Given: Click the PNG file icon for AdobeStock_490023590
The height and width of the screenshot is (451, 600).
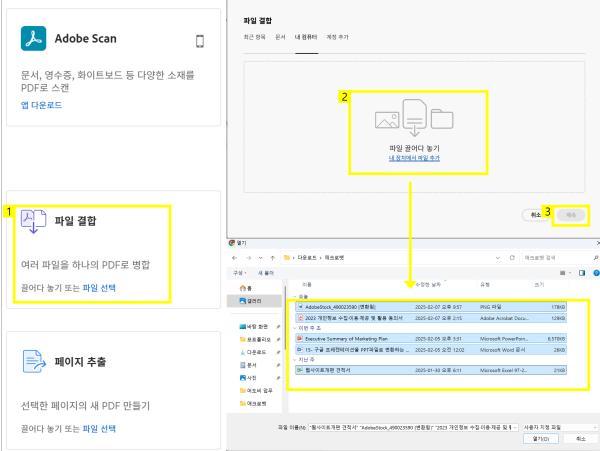Looking at the screenshot, I should 301,307.
